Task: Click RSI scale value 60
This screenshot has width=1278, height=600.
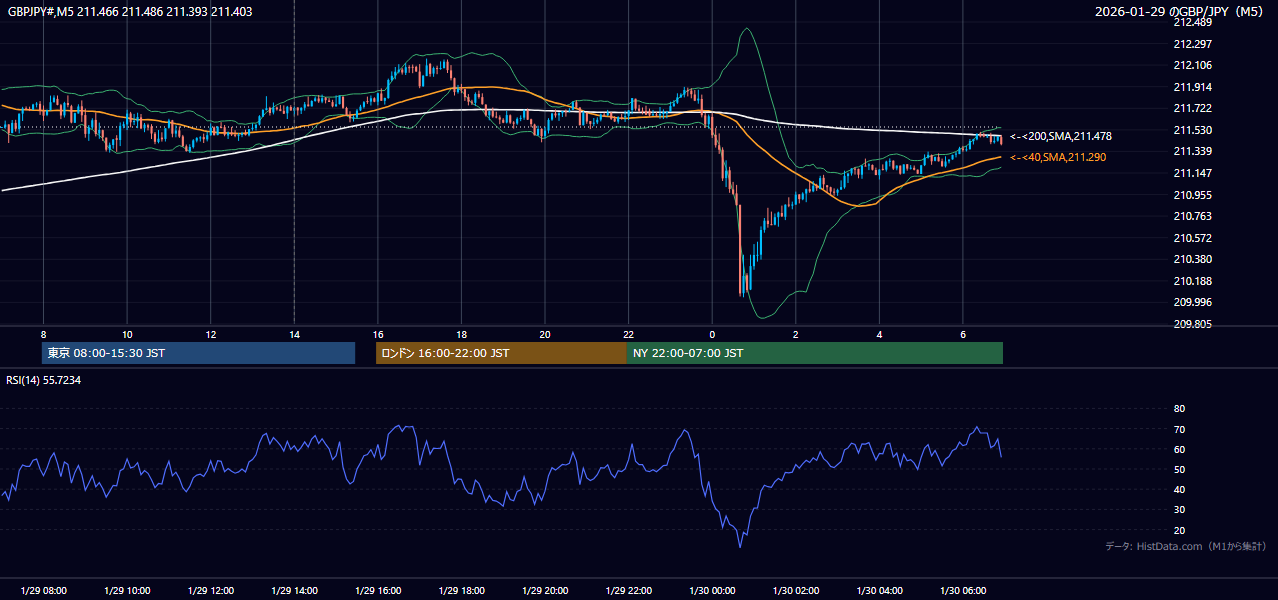Action: point(1179,449)
